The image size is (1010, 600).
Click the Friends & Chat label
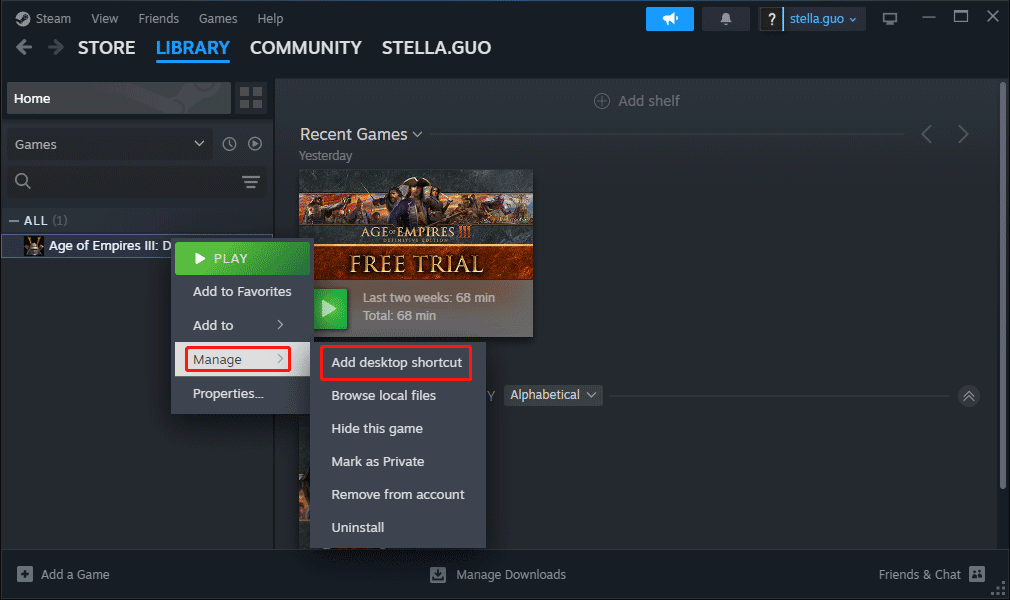pos(919,574)
